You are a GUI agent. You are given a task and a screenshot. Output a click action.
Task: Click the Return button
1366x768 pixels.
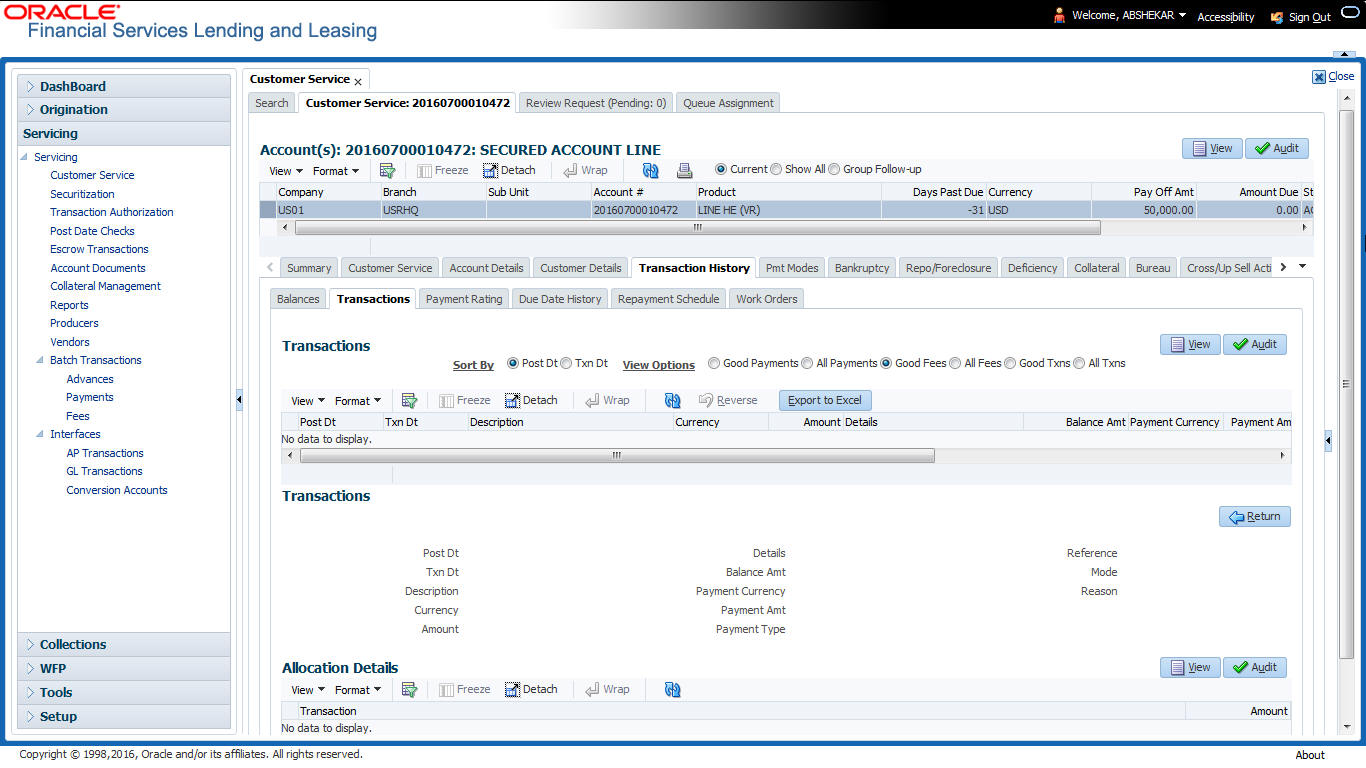[x=1255, y=517]
